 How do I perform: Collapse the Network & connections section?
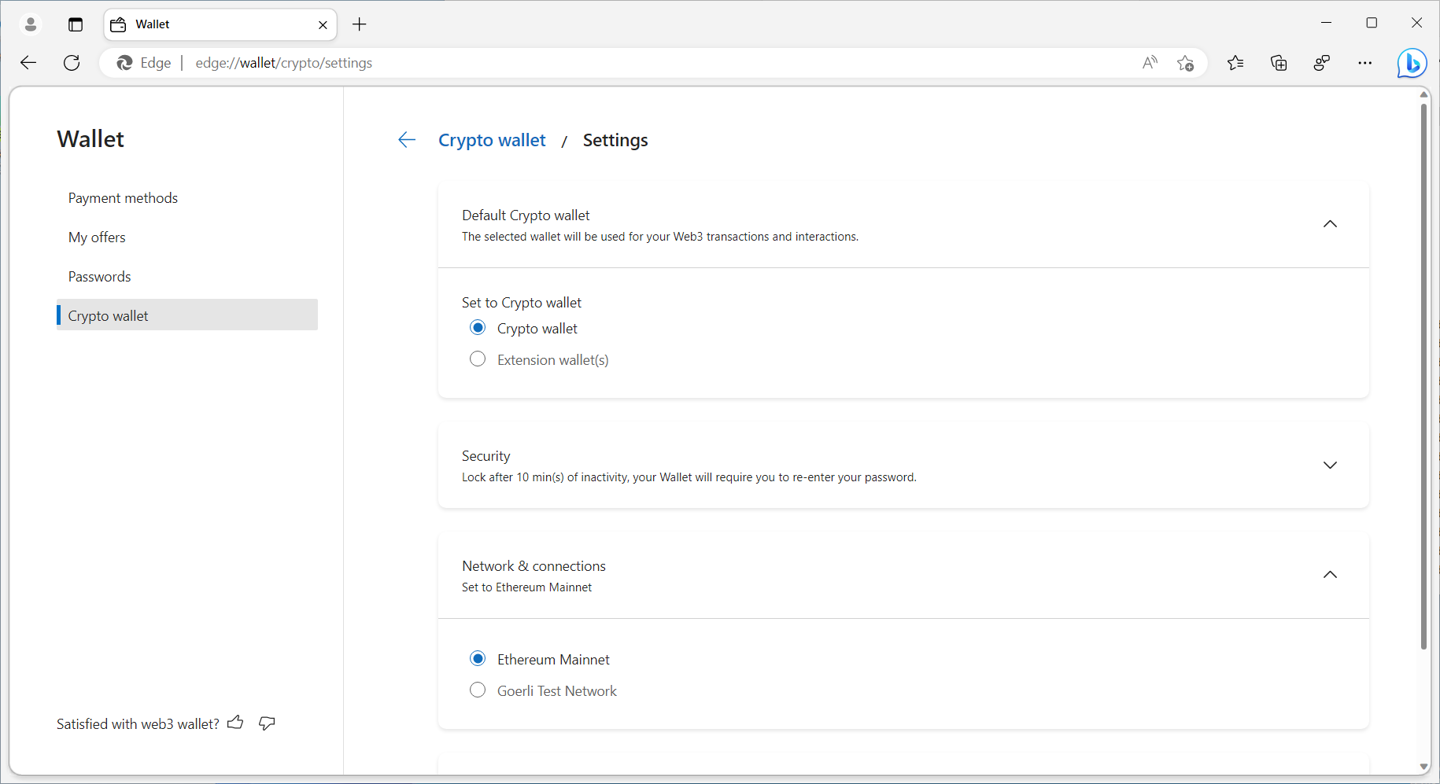[x=1329, y=575]
